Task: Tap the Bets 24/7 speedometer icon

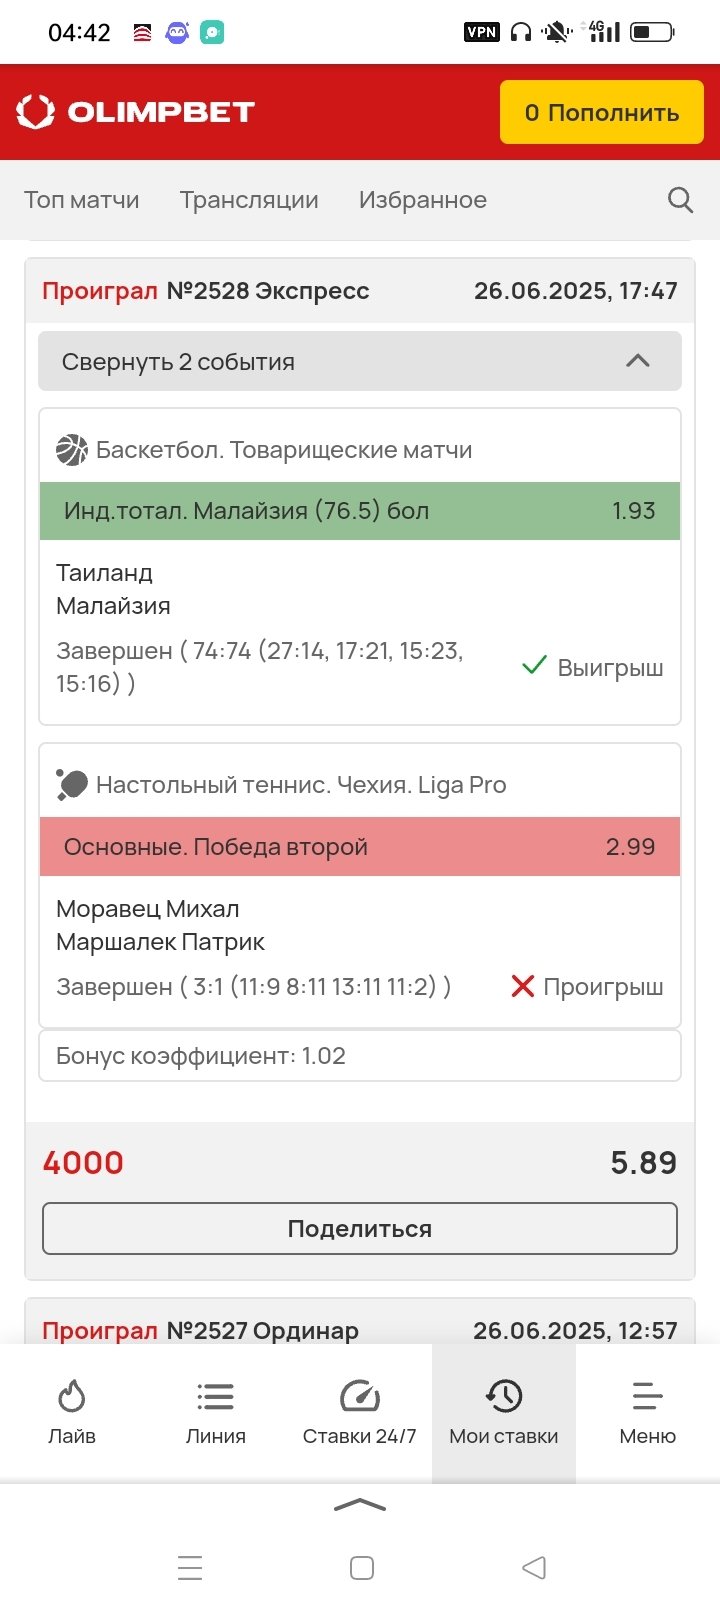Action: click(360, 1396)
